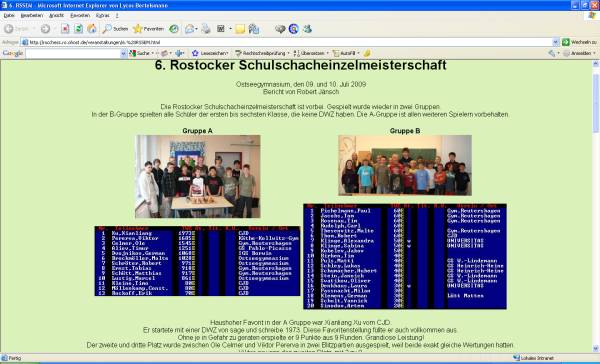Viewport: 600px width, 364px height.
Task: Expand the Übersetzen dropdown arrow
Action: 327,53
